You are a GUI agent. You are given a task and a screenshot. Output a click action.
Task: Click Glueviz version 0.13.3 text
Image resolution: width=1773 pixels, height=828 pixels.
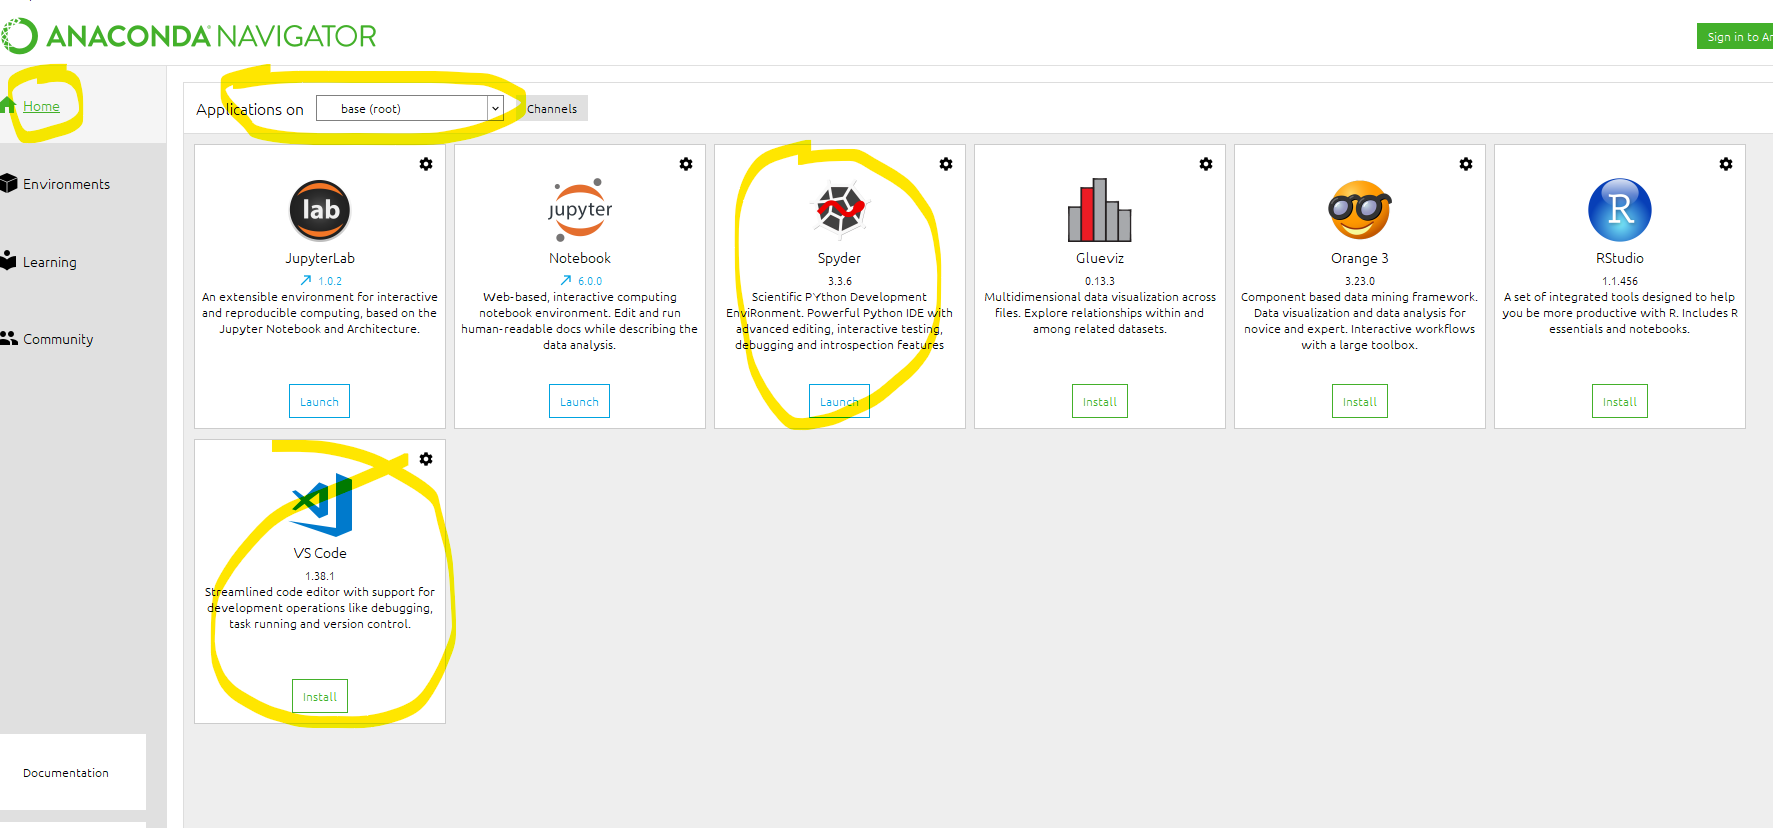tap(1100, 282)
